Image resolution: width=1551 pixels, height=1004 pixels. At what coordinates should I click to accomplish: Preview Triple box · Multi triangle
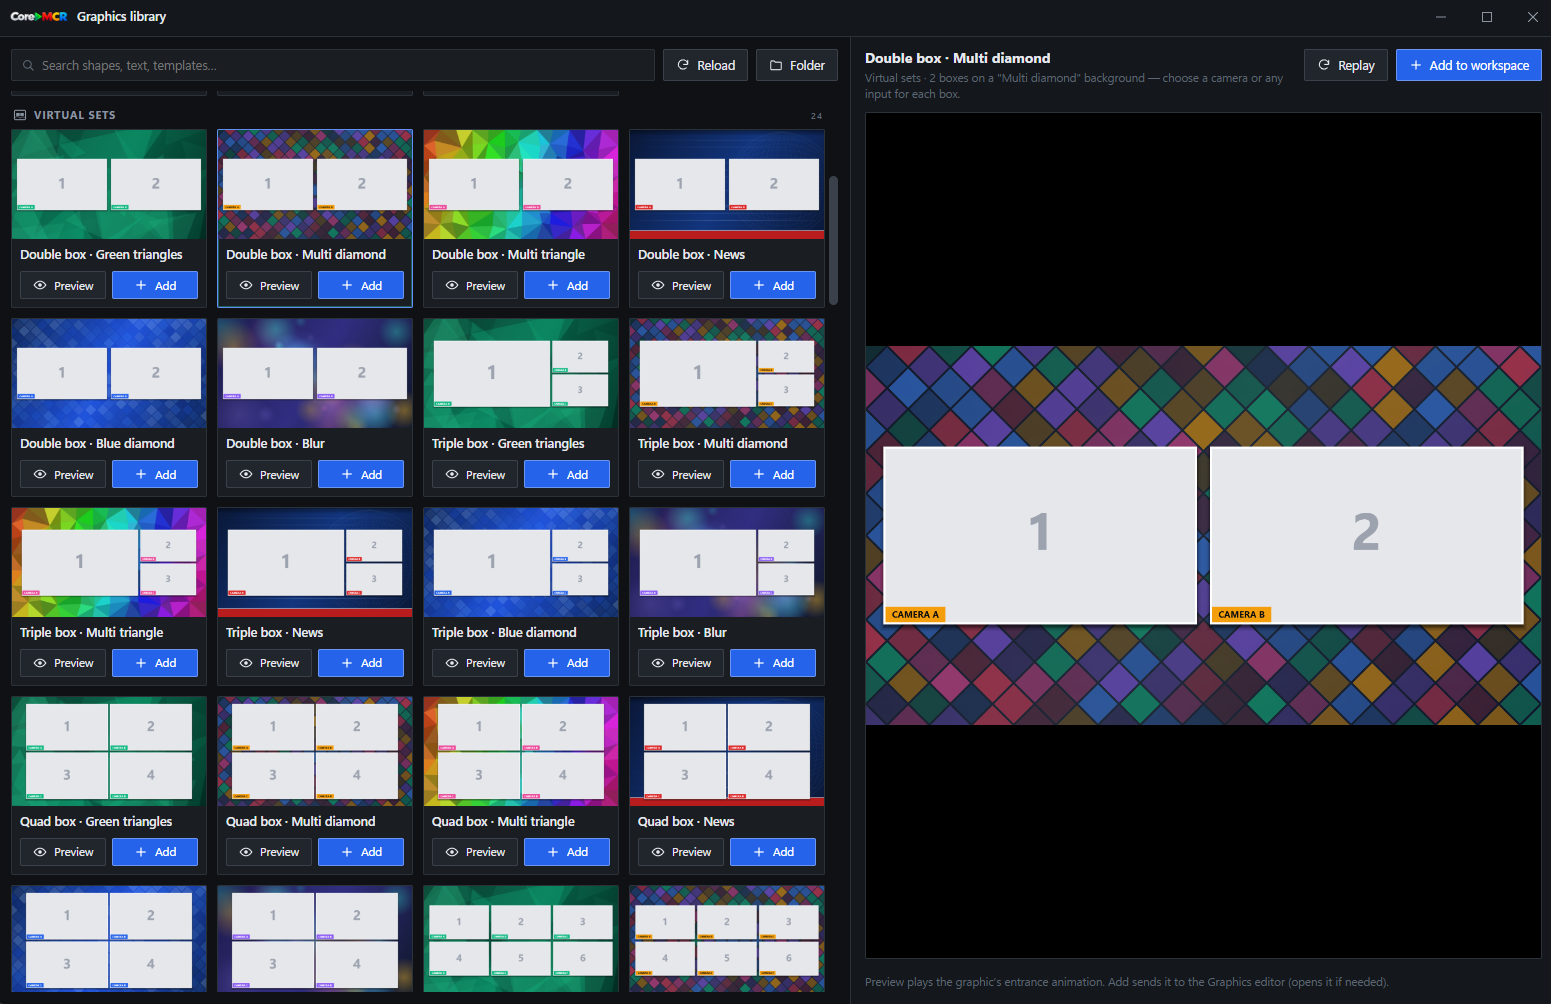pos(63,663)
